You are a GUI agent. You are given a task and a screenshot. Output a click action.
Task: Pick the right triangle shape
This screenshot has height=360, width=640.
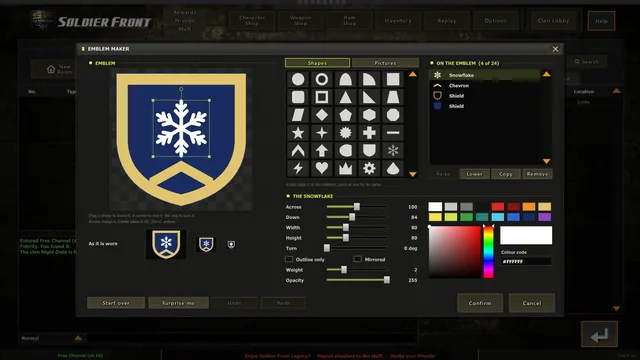369,97
